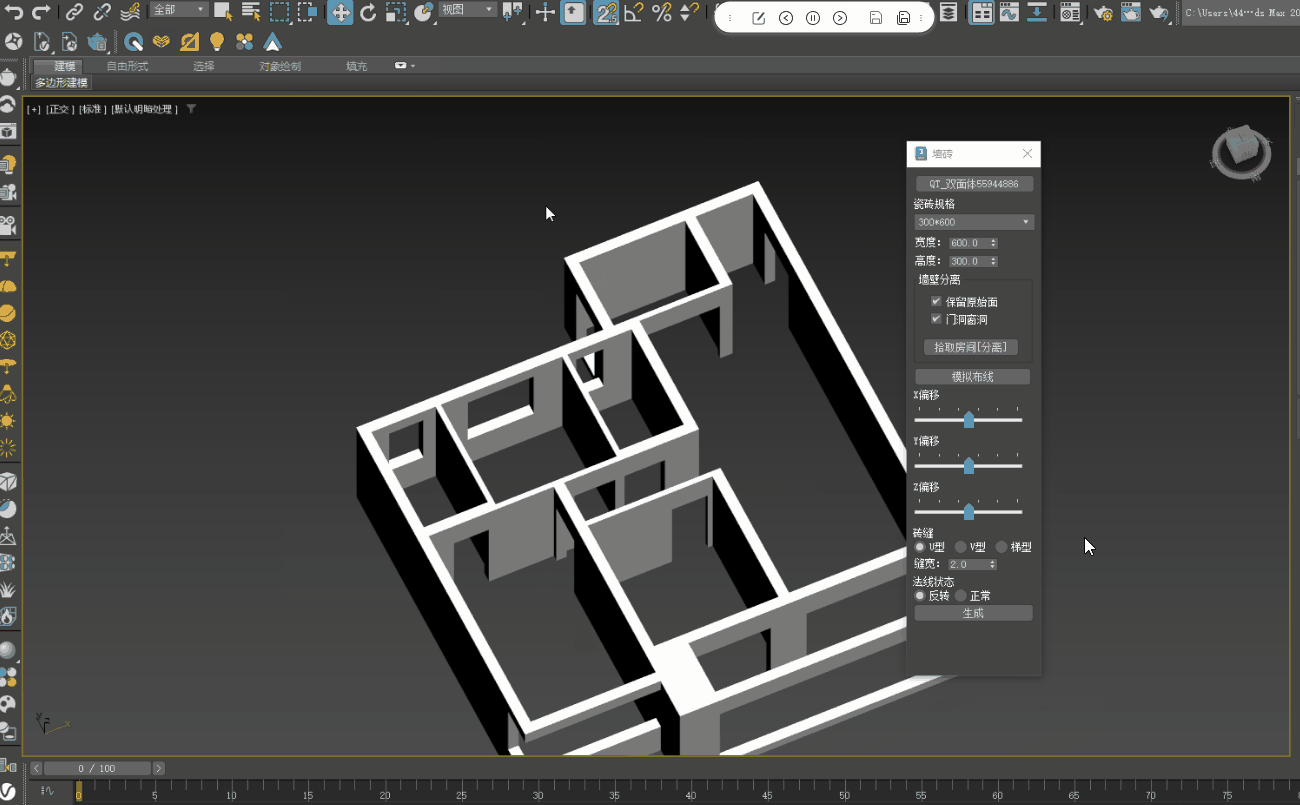Image resolution: width=1300 pixels, height=805 pixels.
Task: Click the 高度 300.0 input field
Action: coord(973,261)
